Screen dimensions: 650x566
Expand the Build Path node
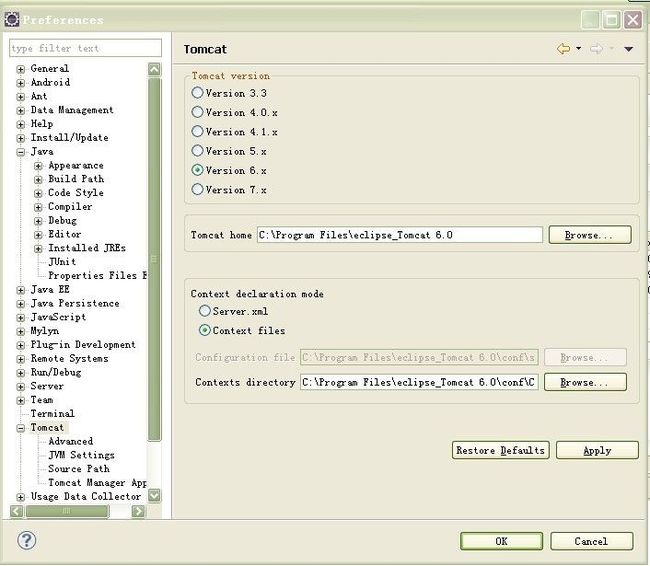[x=38, y=180]
